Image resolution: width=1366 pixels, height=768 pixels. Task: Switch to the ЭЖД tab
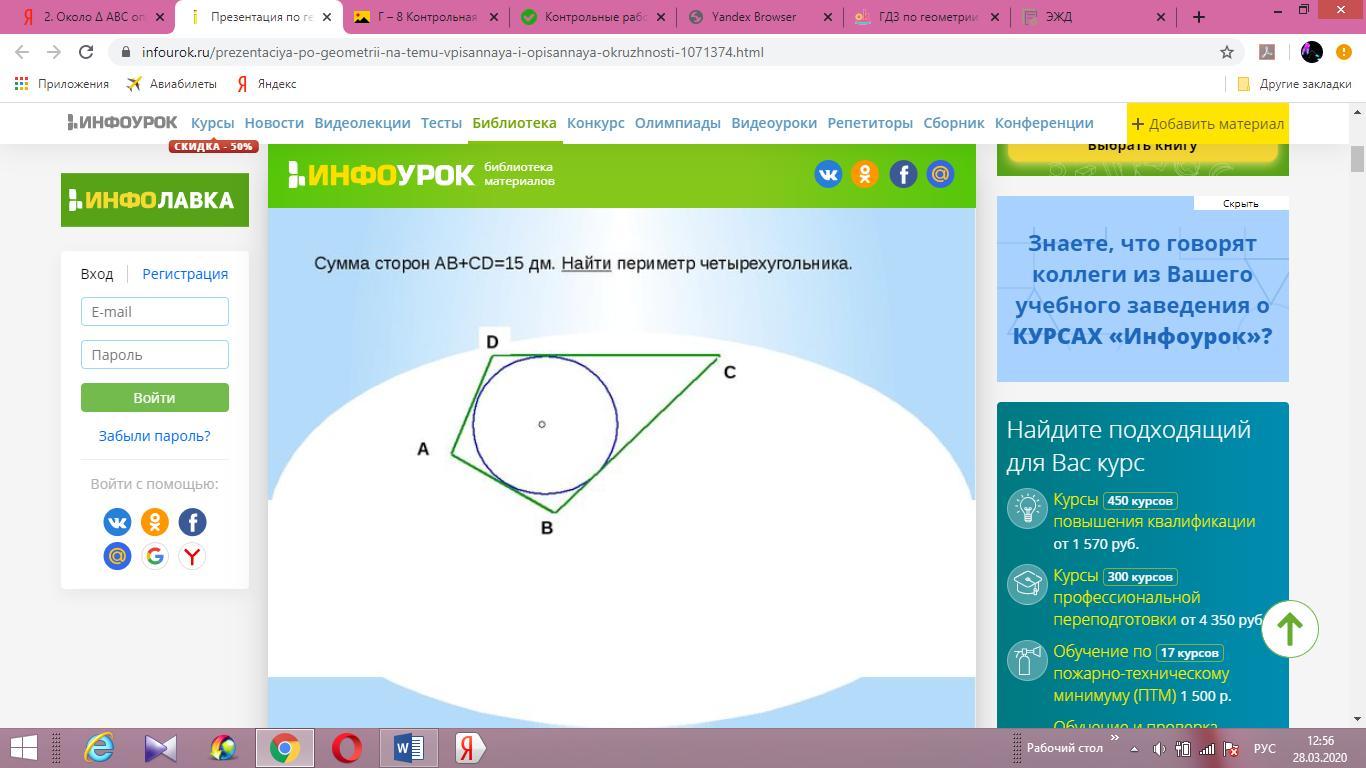tap(1093, 17)
